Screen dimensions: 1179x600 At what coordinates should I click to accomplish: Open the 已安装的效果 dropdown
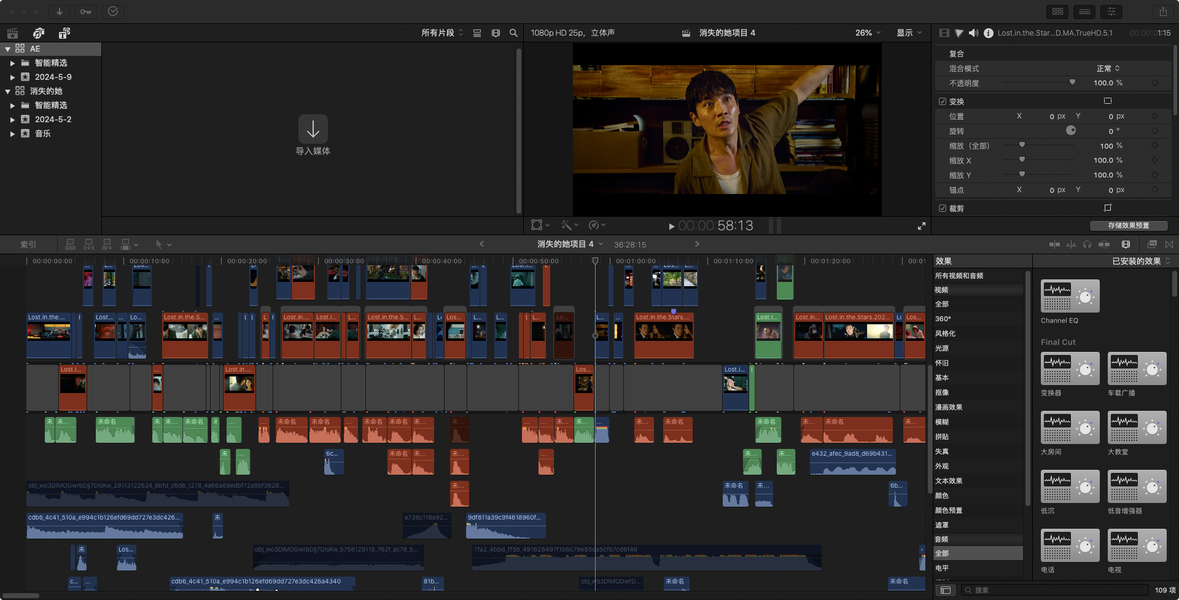coord(1141,262)
